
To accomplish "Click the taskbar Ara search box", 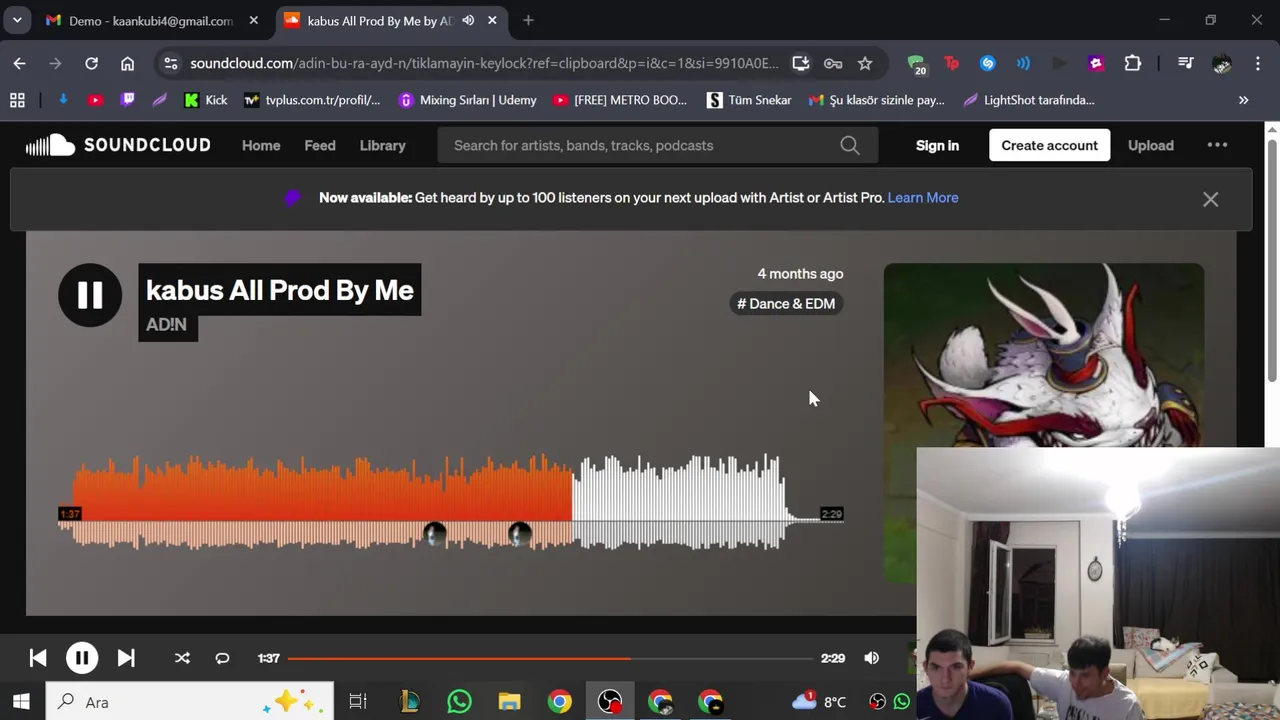I will click(190, 701).
